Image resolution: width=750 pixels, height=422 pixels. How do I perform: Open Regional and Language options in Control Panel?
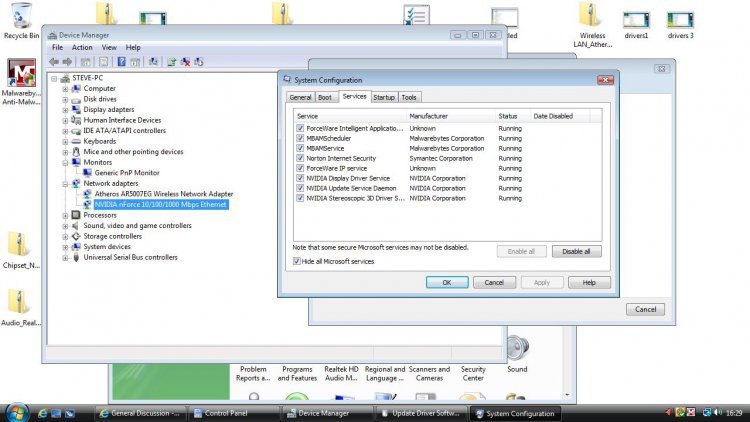tap(385, 373)
